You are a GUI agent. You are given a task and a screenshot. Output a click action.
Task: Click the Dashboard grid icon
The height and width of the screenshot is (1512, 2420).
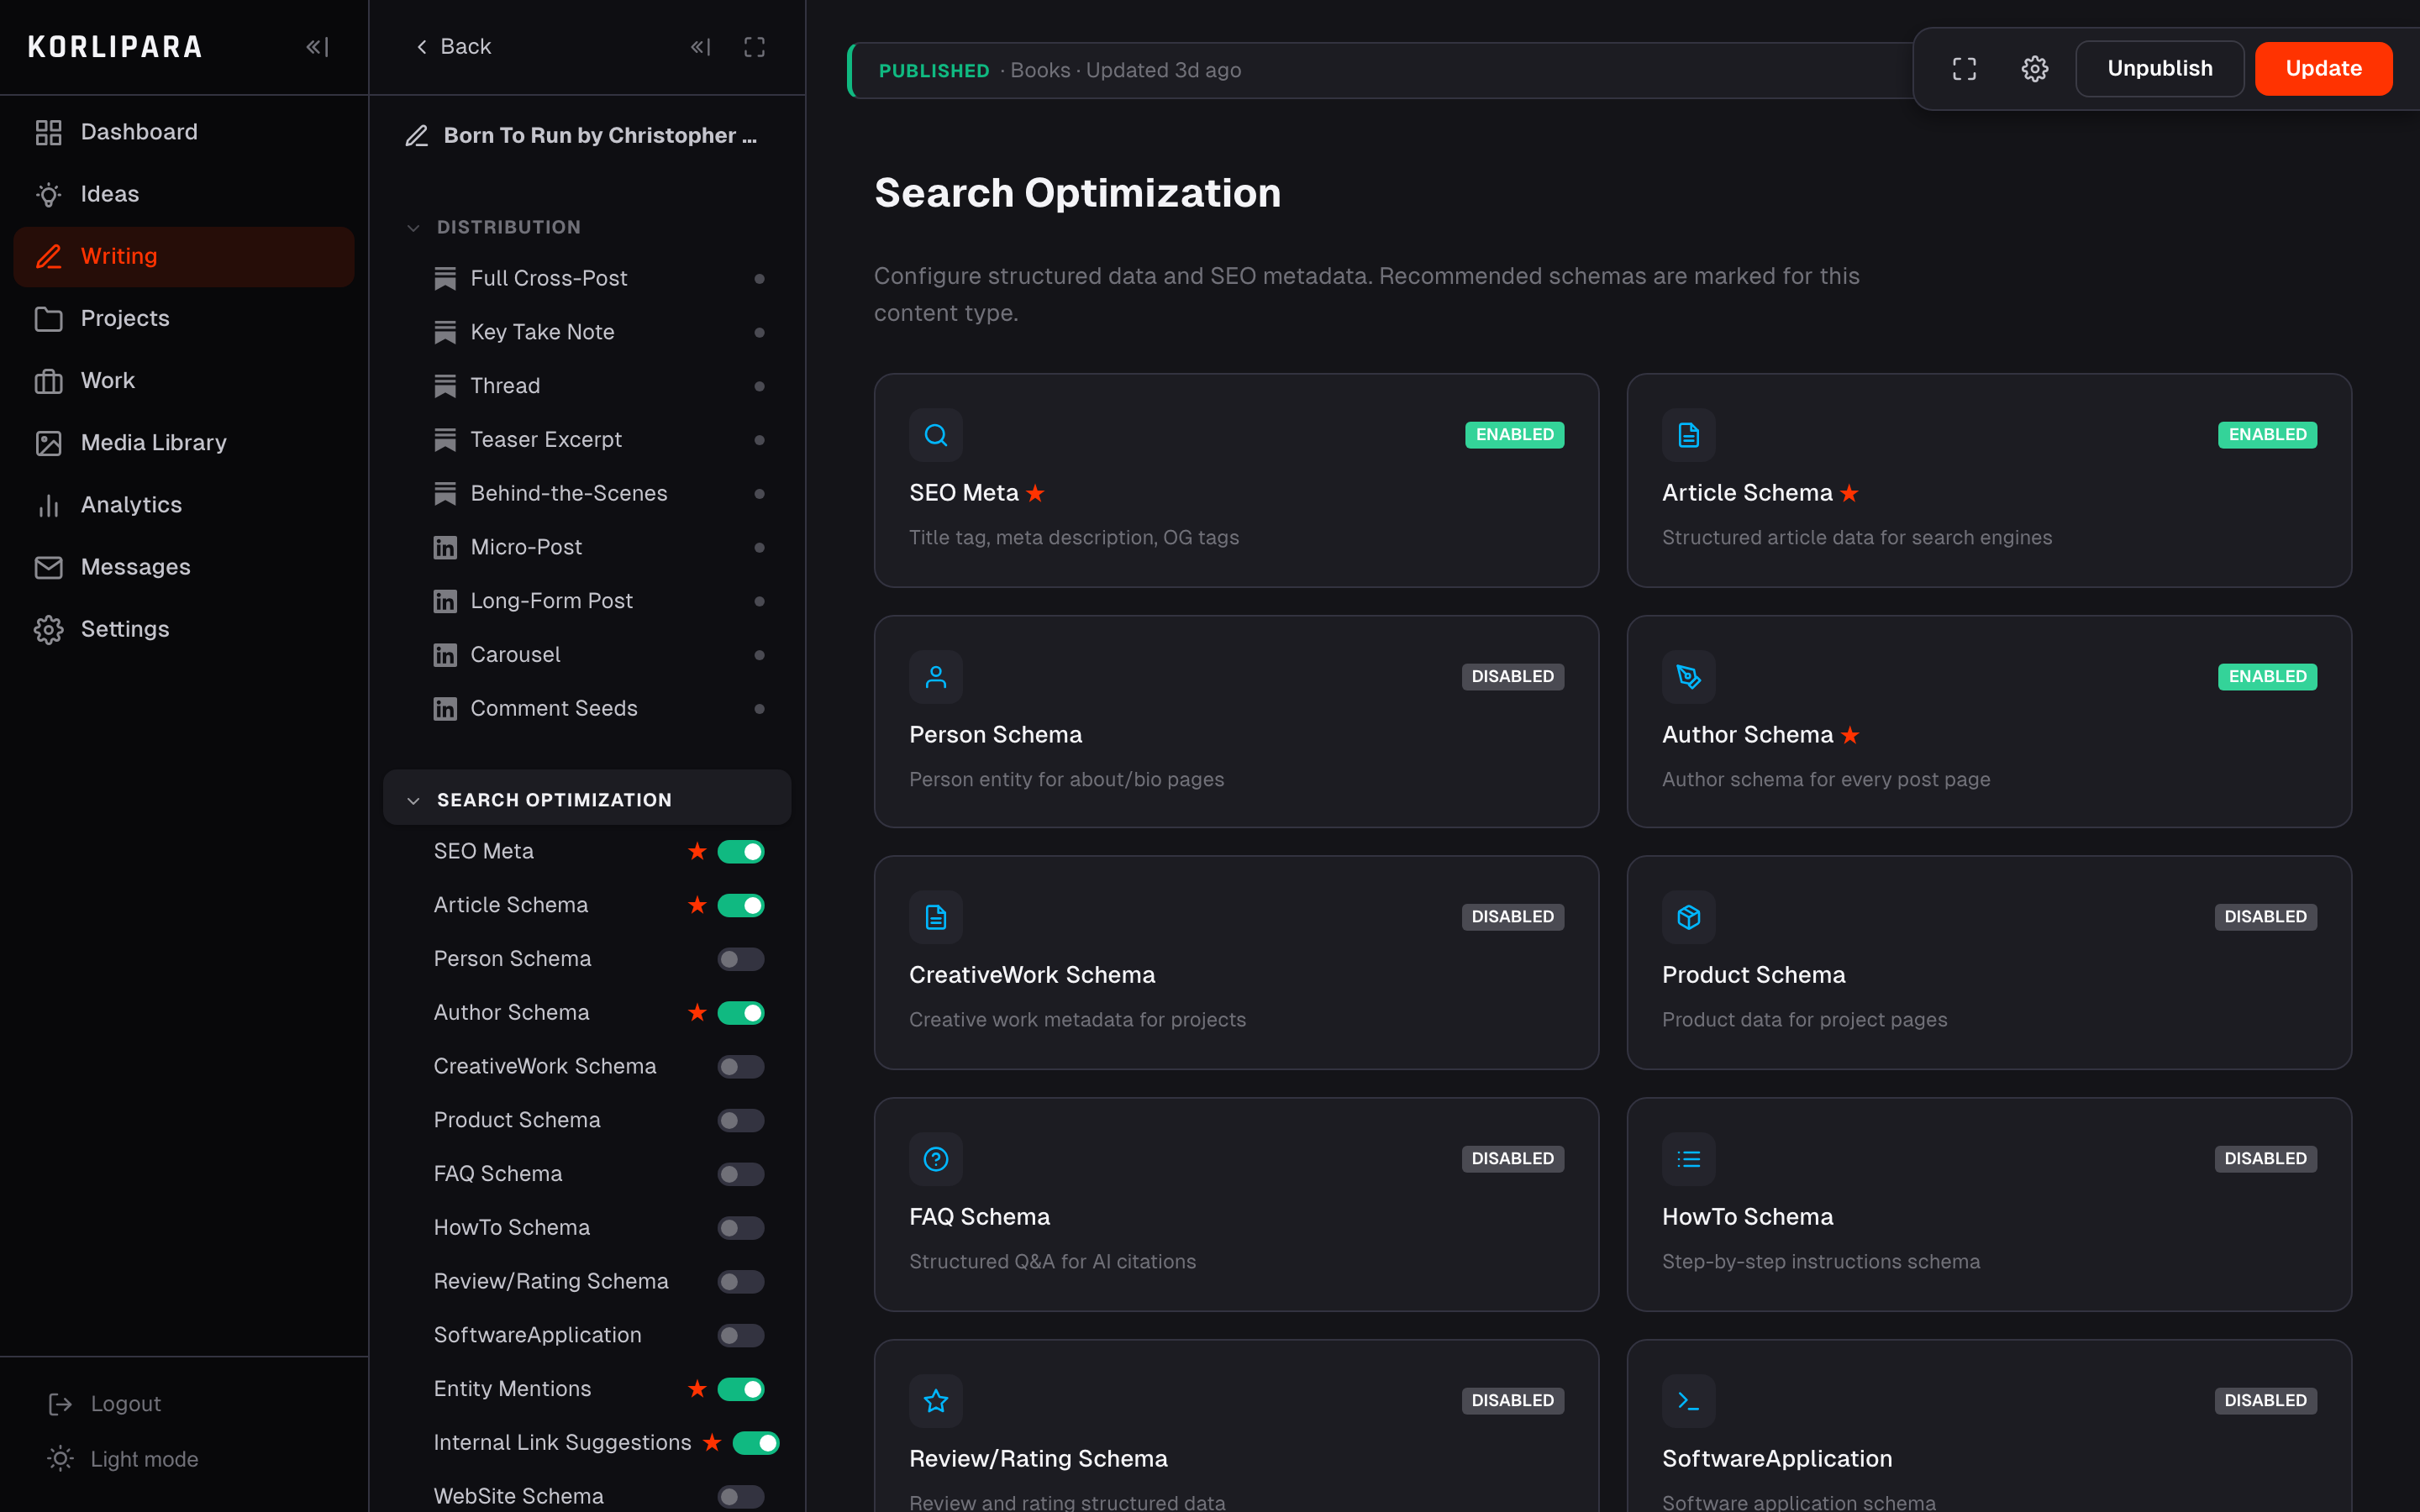coord(48,132)
